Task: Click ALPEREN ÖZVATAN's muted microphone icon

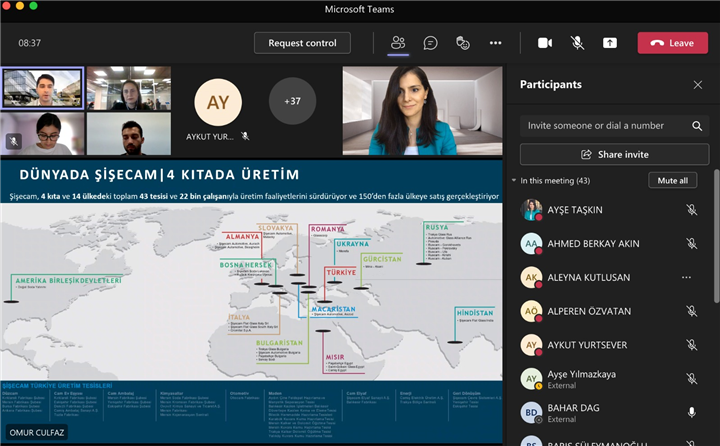Action: pos(692,311)
